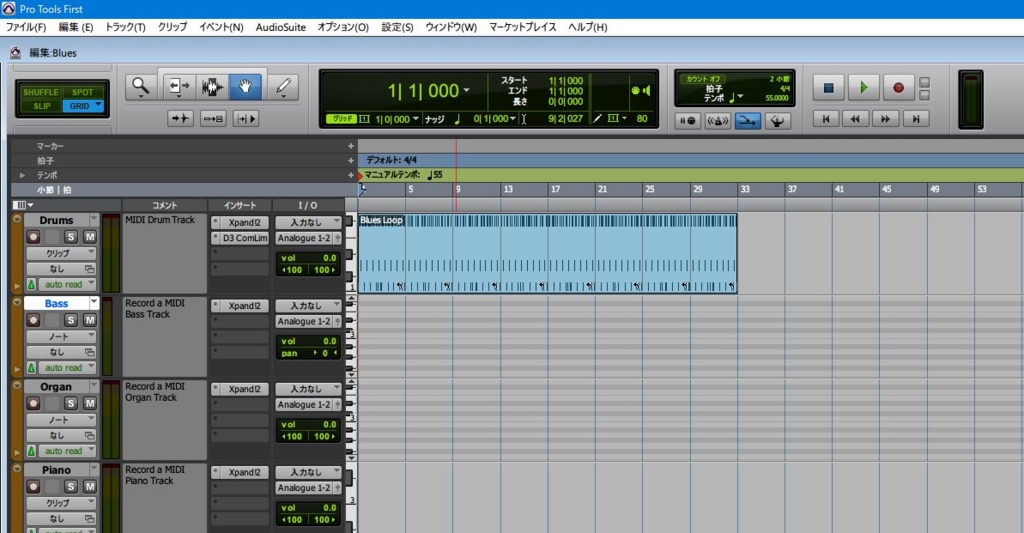Solo the Organ track

(x=71, y=403)
